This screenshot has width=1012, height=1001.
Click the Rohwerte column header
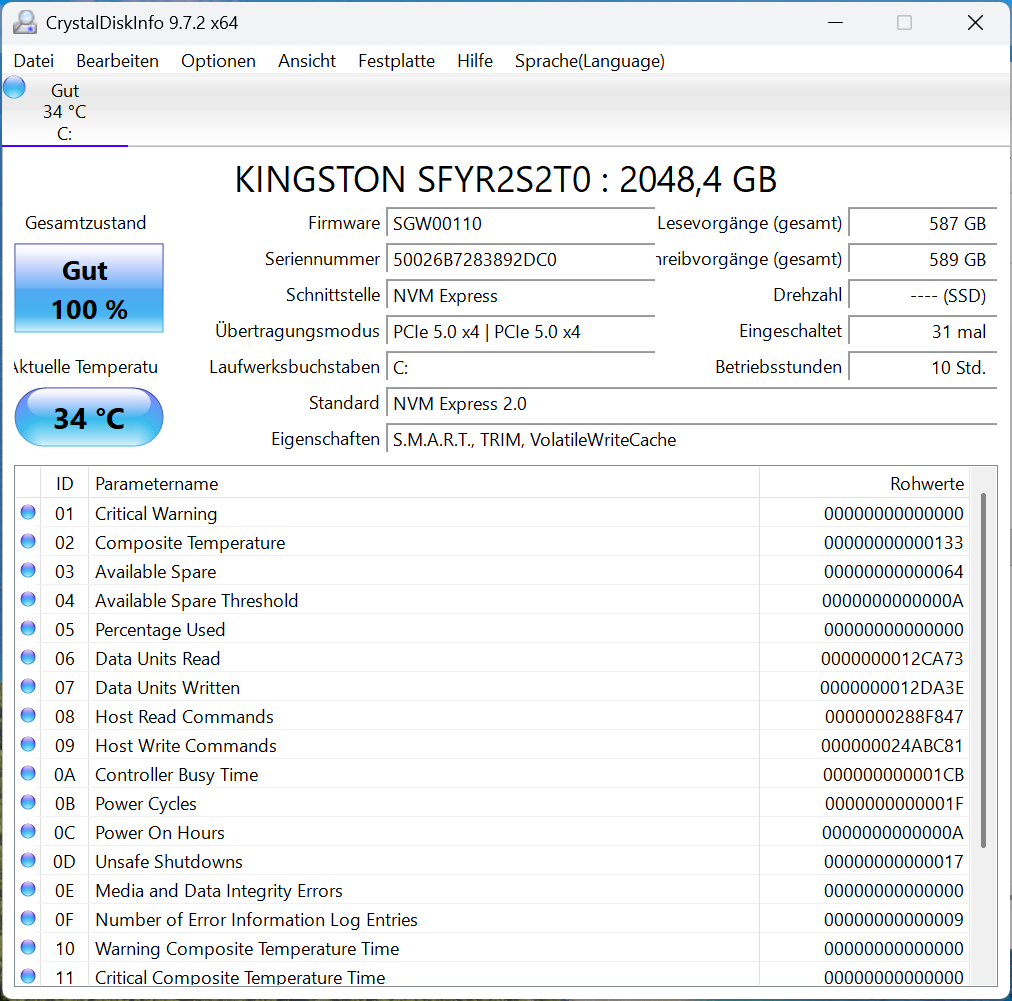point(864,483)
